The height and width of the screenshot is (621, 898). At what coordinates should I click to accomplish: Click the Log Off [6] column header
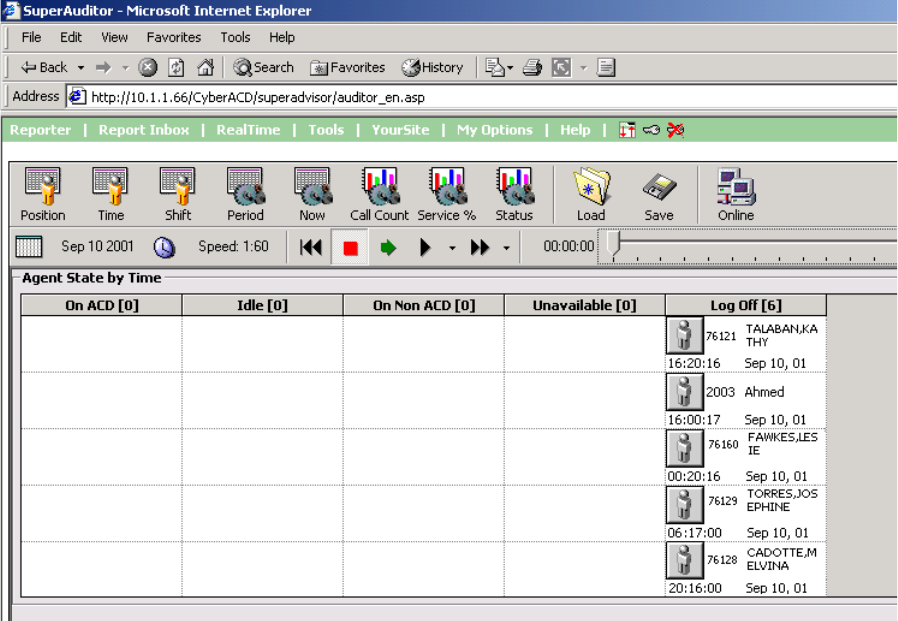pos(746,305)
